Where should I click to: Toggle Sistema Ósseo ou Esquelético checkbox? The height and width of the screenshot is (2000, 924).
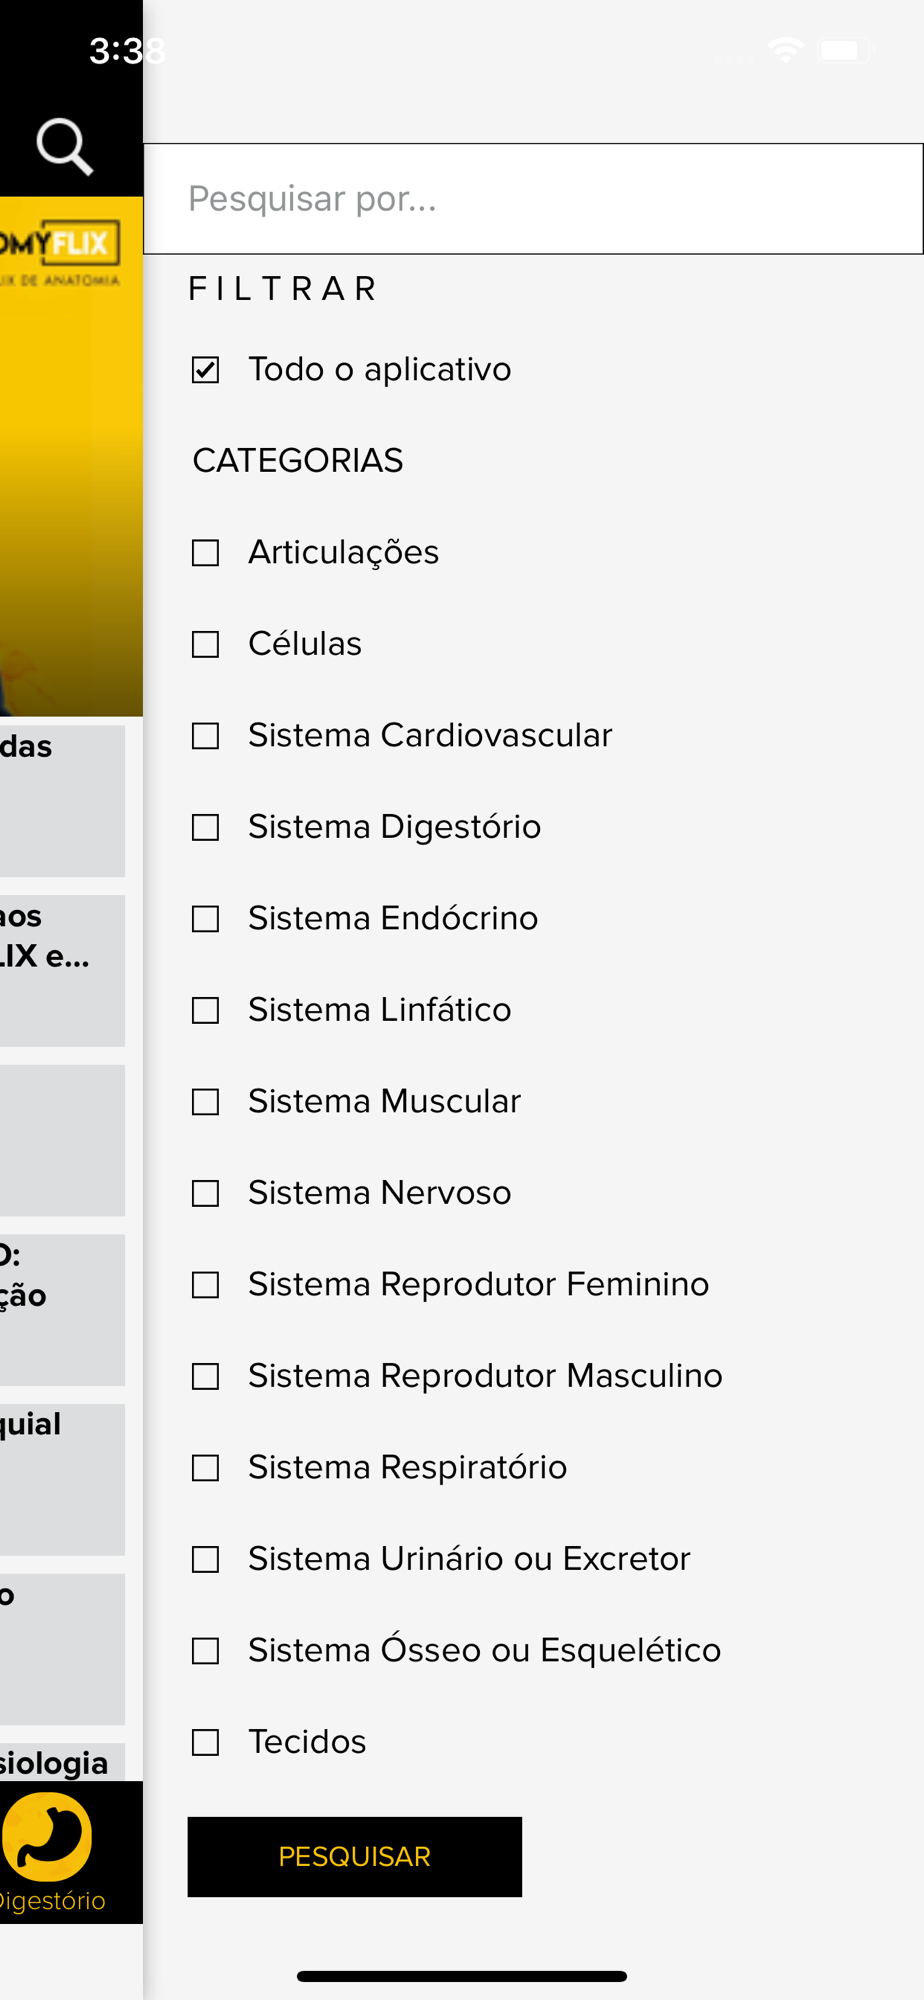point(205,1651)
